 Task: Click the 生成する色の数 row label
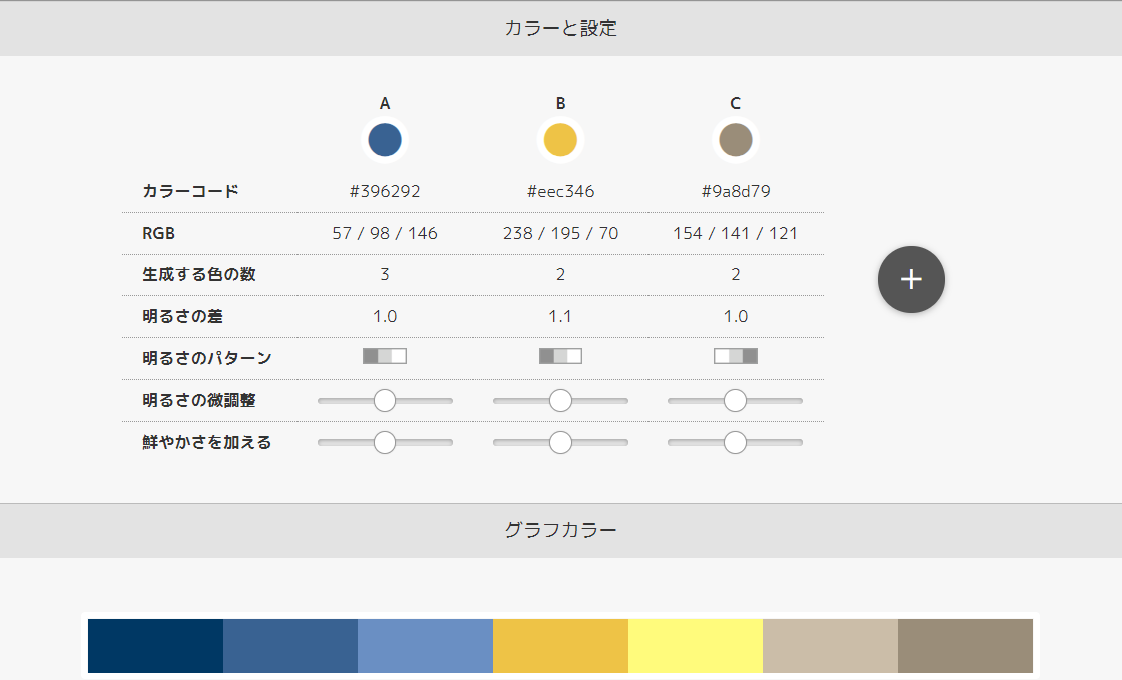199,274
